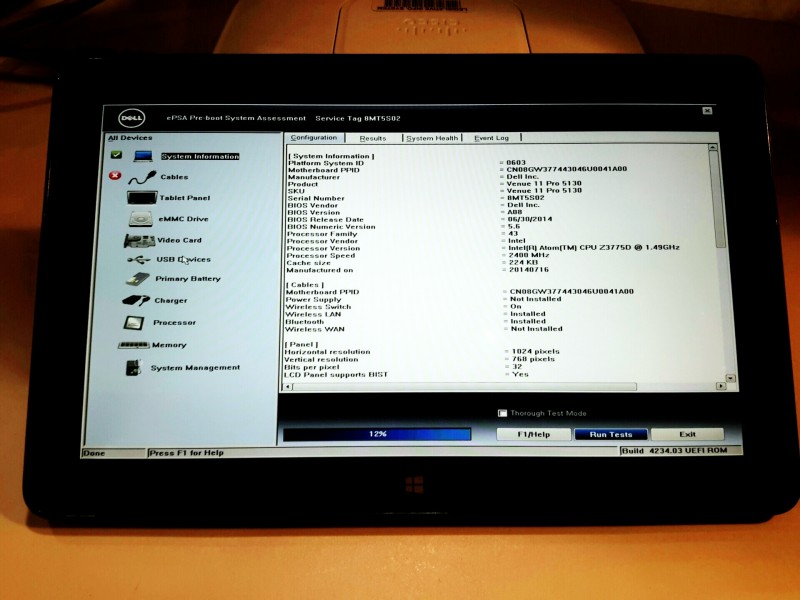800x600 pixels.
Task: Click the Cables cable icon
Action: 142,177
